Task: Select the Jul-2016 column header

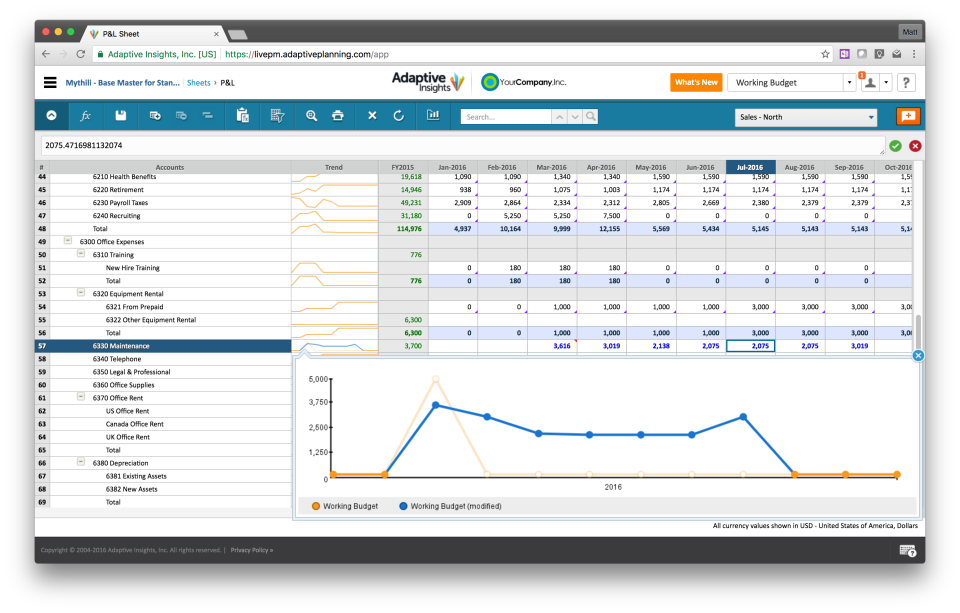Action: (748, 167)
